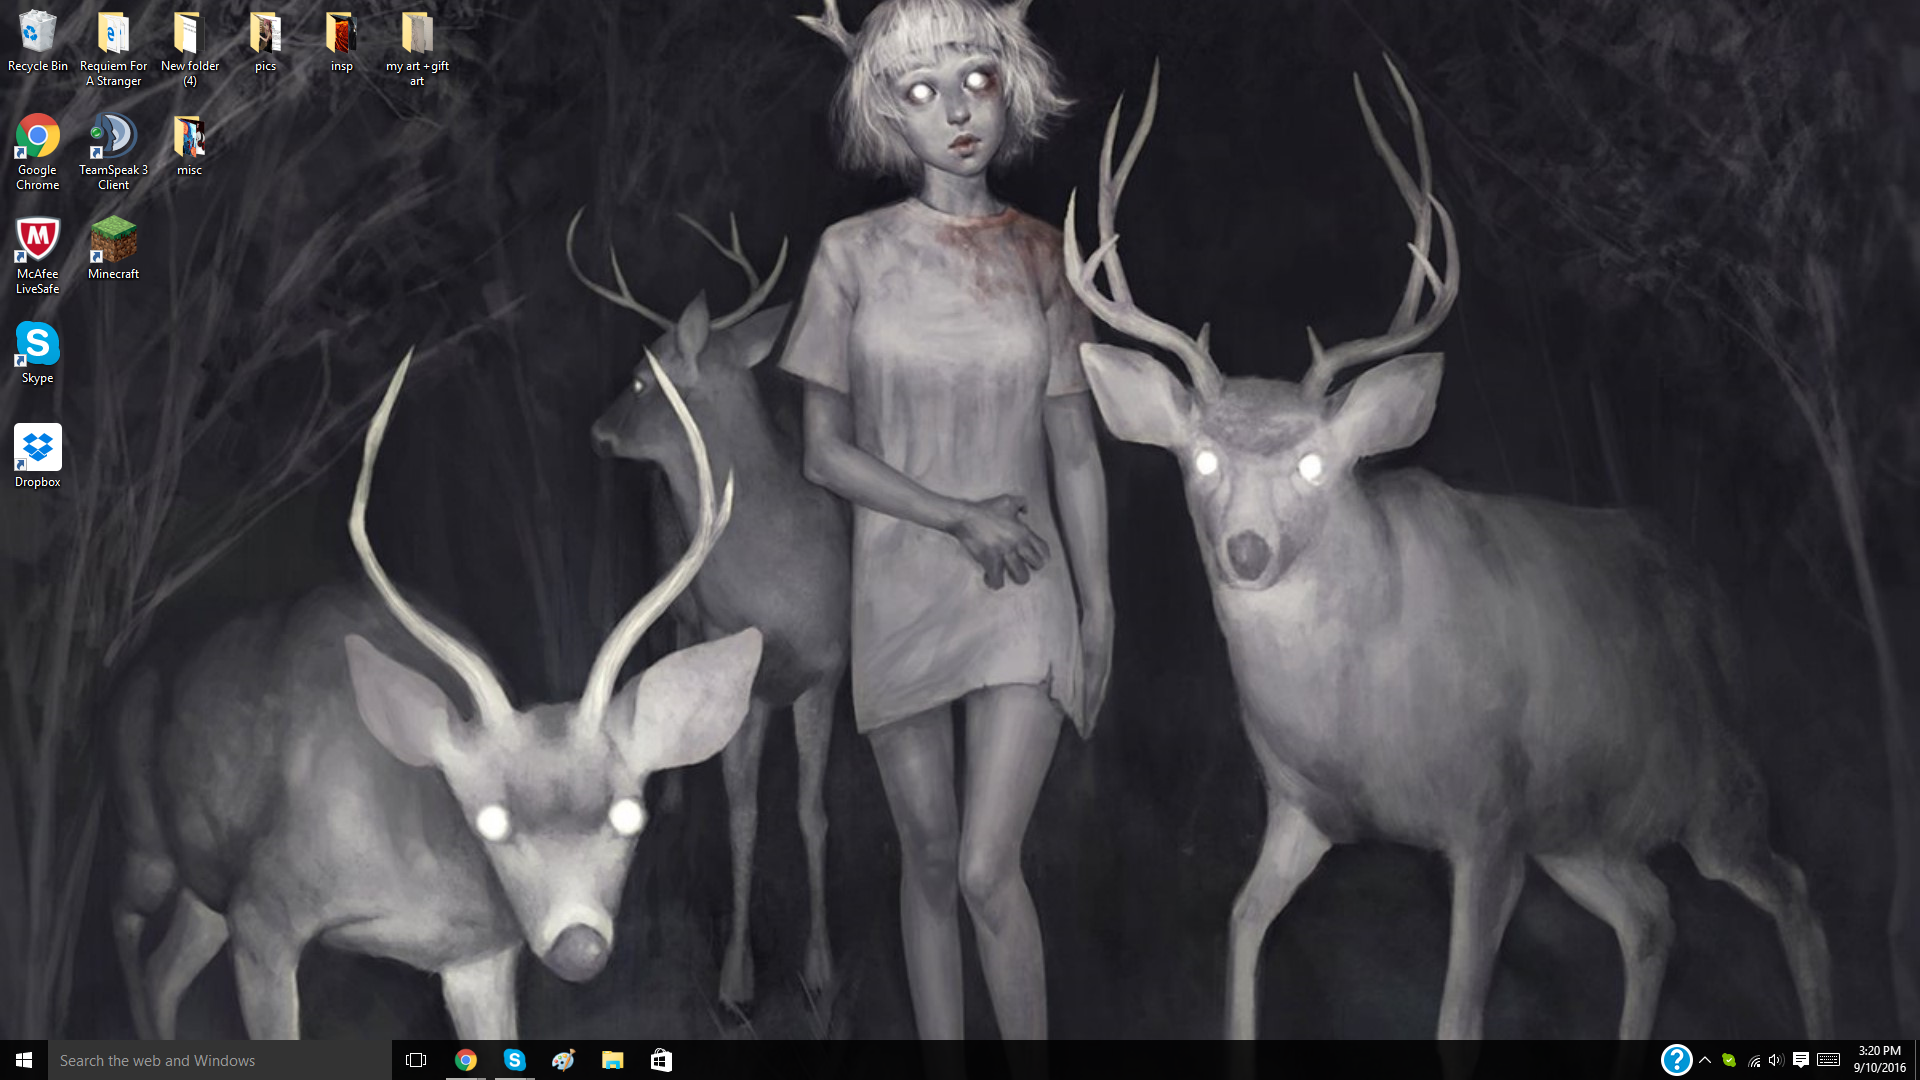Select the Recycle Bin desktop icon
The image size is (1920, 1080).
[x=38, y=42]
